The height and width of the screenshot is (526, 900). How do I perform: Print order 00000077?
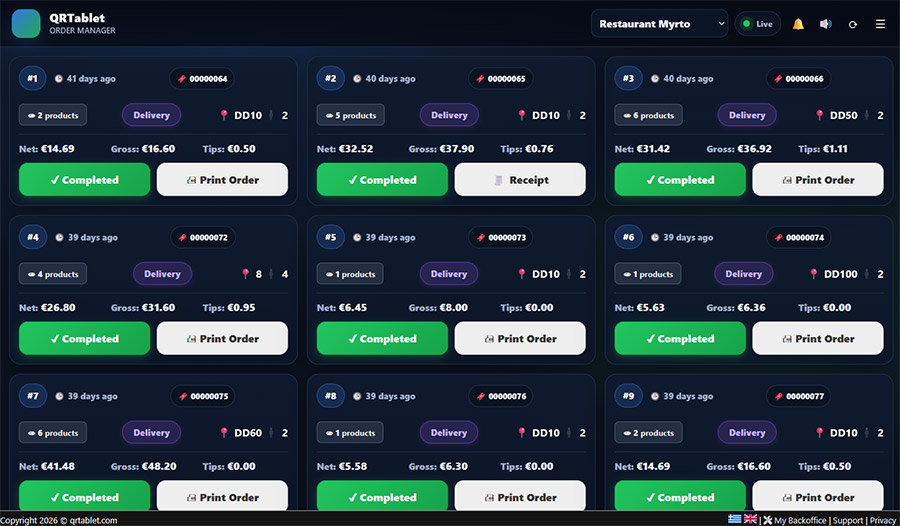(818, 496)
